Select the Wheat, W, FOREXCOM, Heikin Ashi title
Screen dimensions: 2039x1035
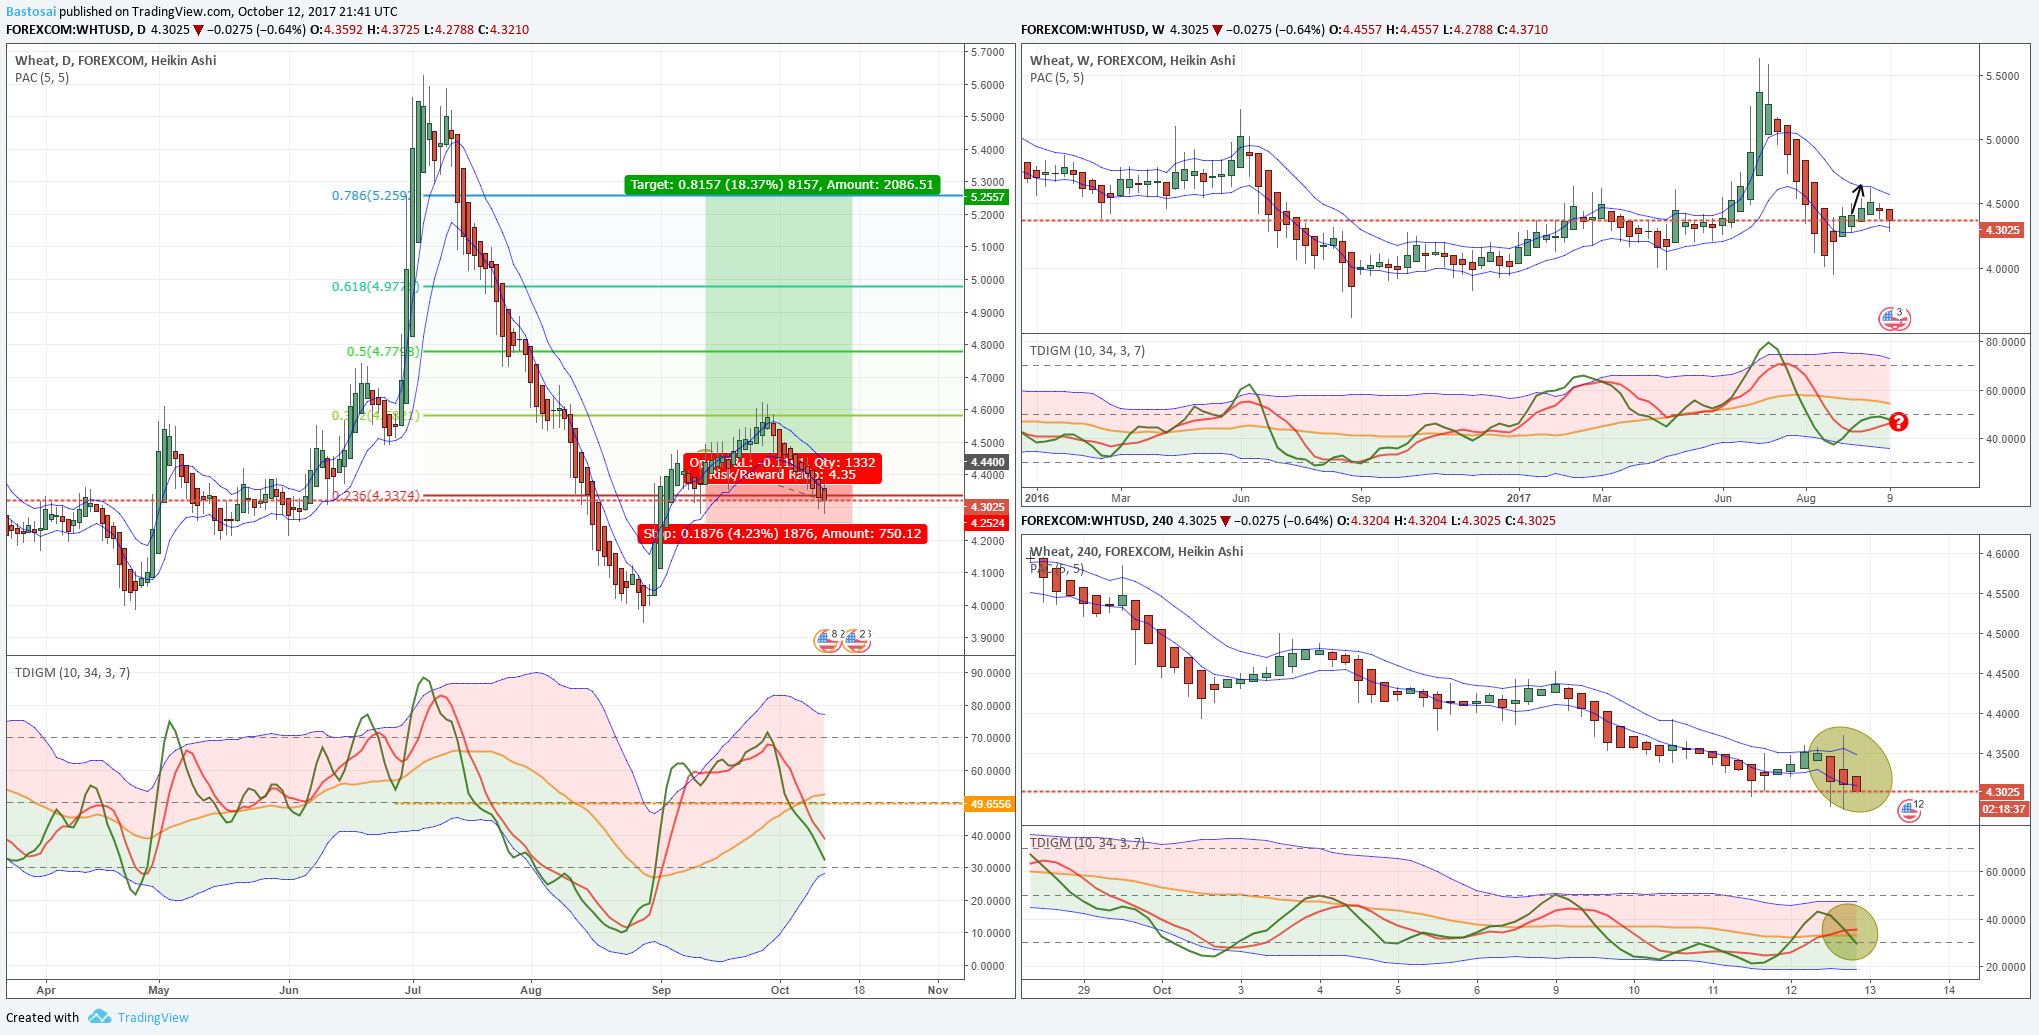[1133, 60]
